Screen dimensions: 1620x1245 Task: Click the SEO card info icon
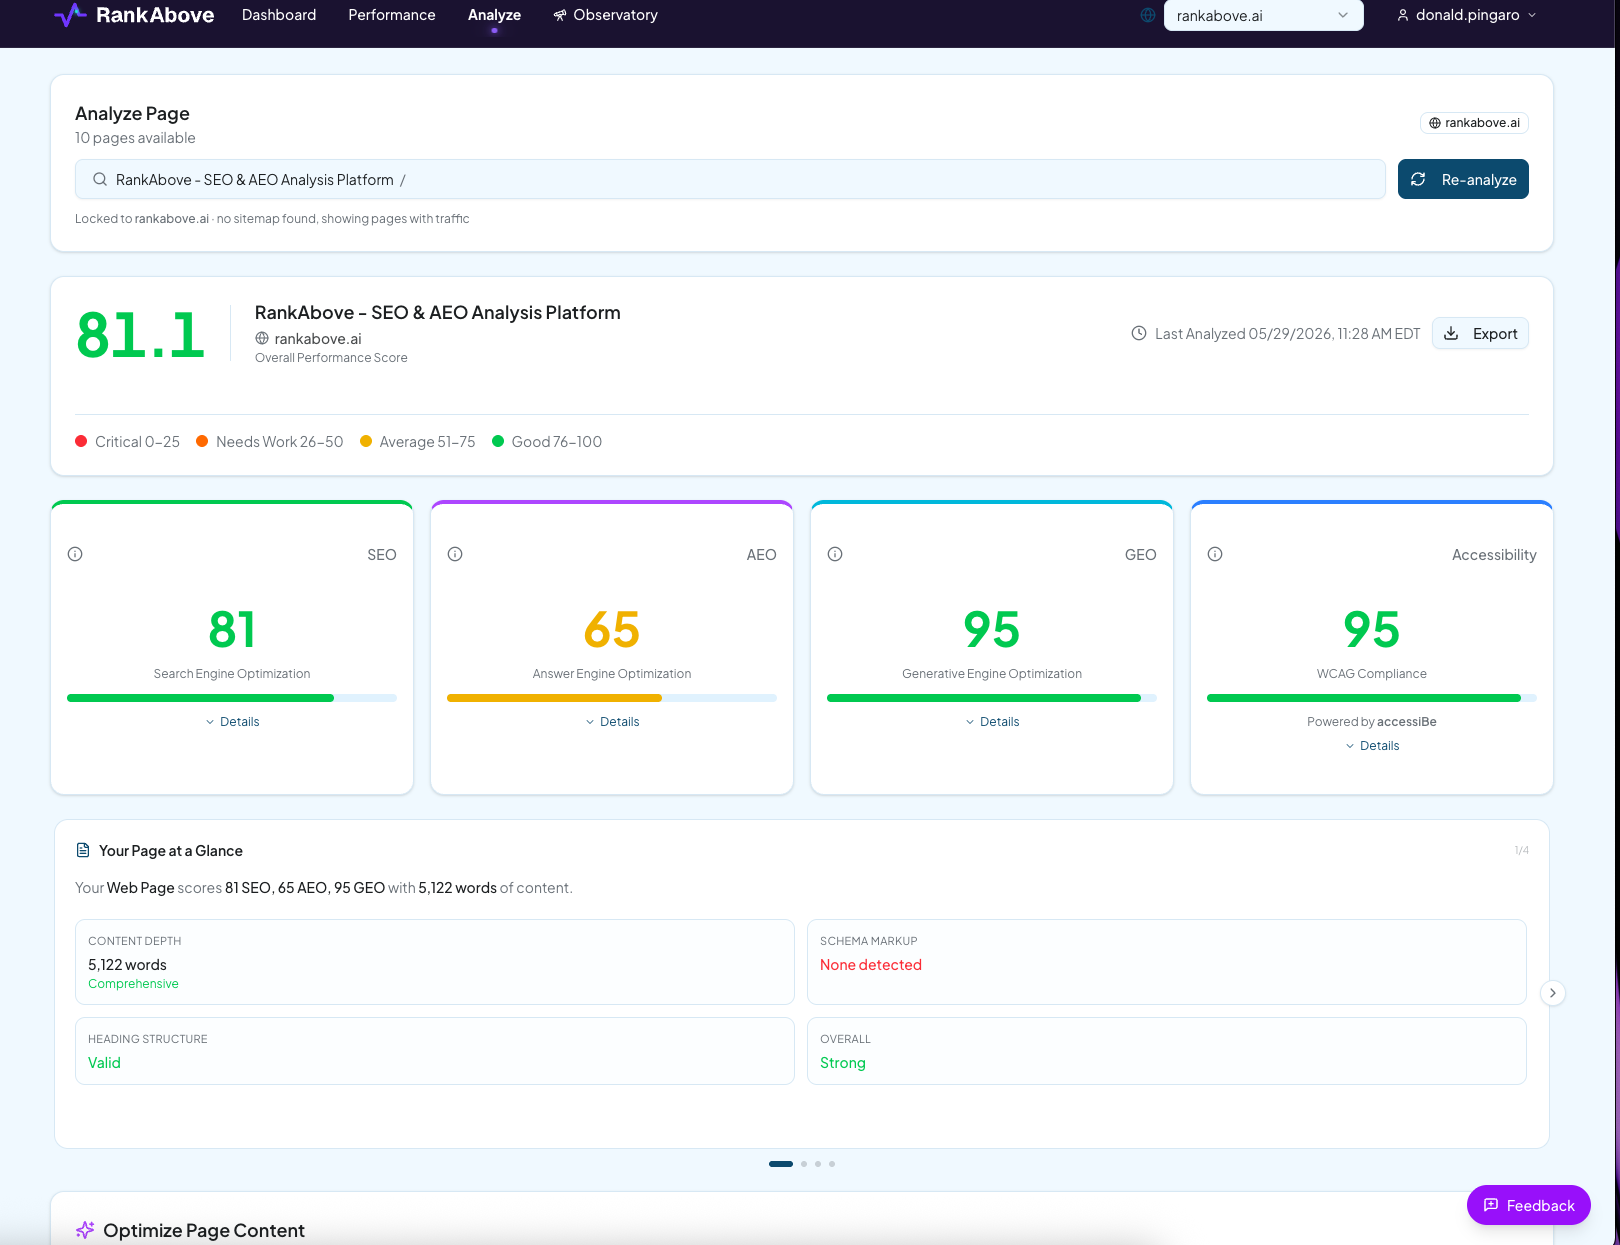[75, 554]
